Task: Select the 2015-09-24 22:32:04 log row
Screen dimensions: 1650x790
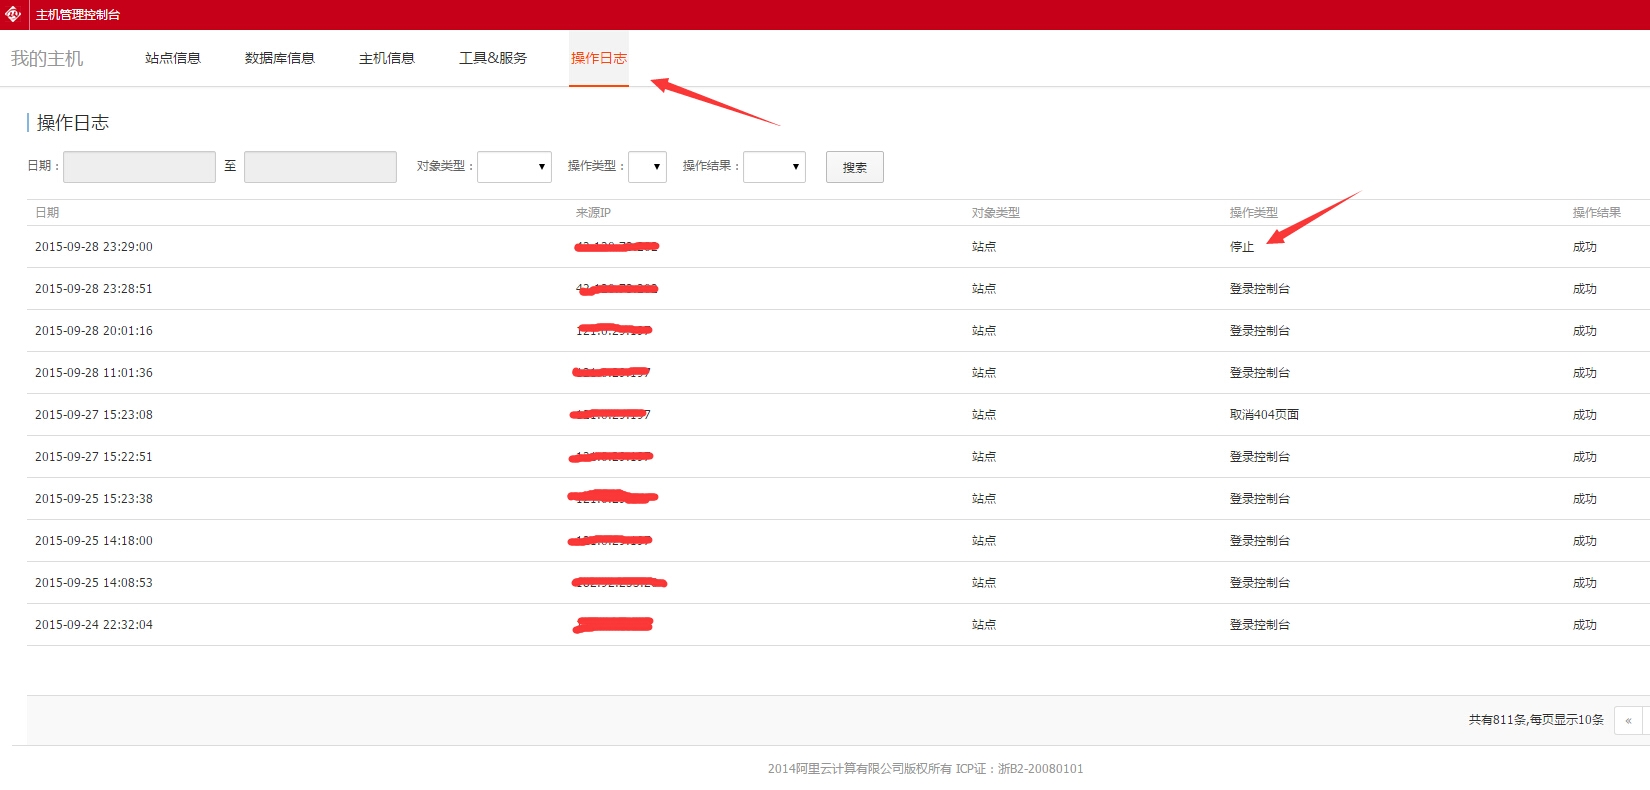Action: coord(94,625)
